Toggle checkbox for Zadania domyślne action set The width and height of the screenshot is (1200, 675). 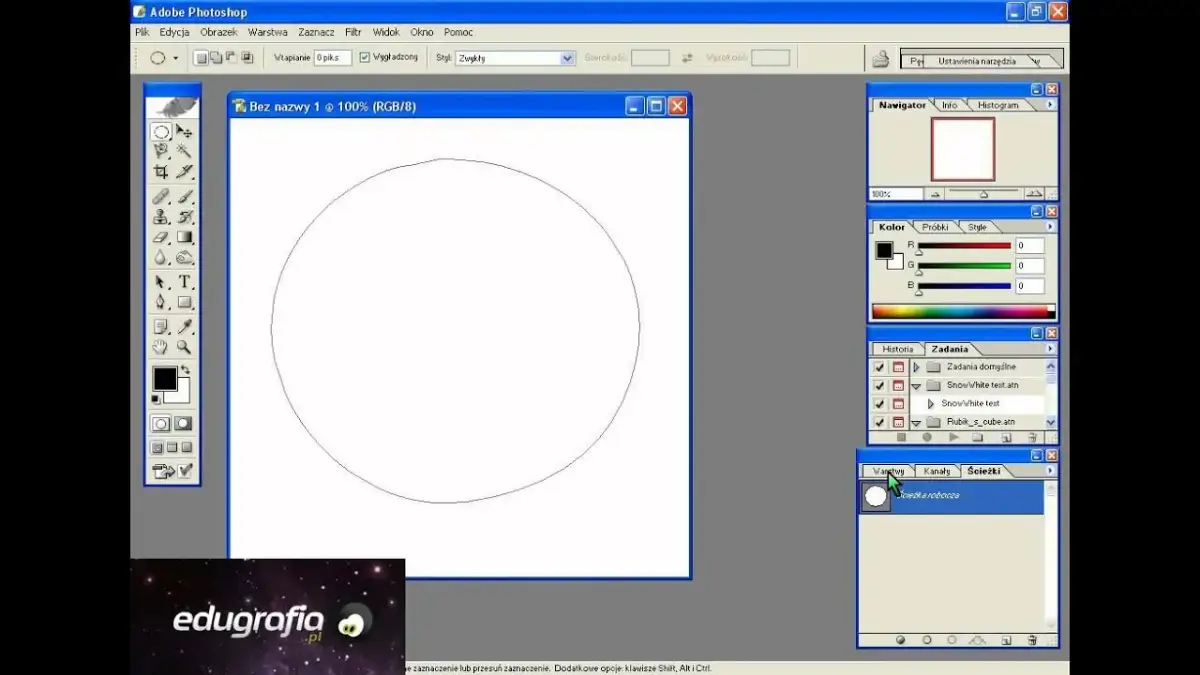[x=879, y=367]
